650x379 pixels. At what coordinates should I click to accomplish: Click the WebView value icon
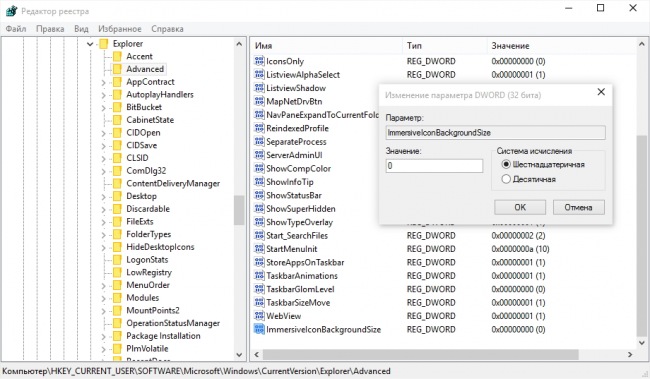pos(259,316)
